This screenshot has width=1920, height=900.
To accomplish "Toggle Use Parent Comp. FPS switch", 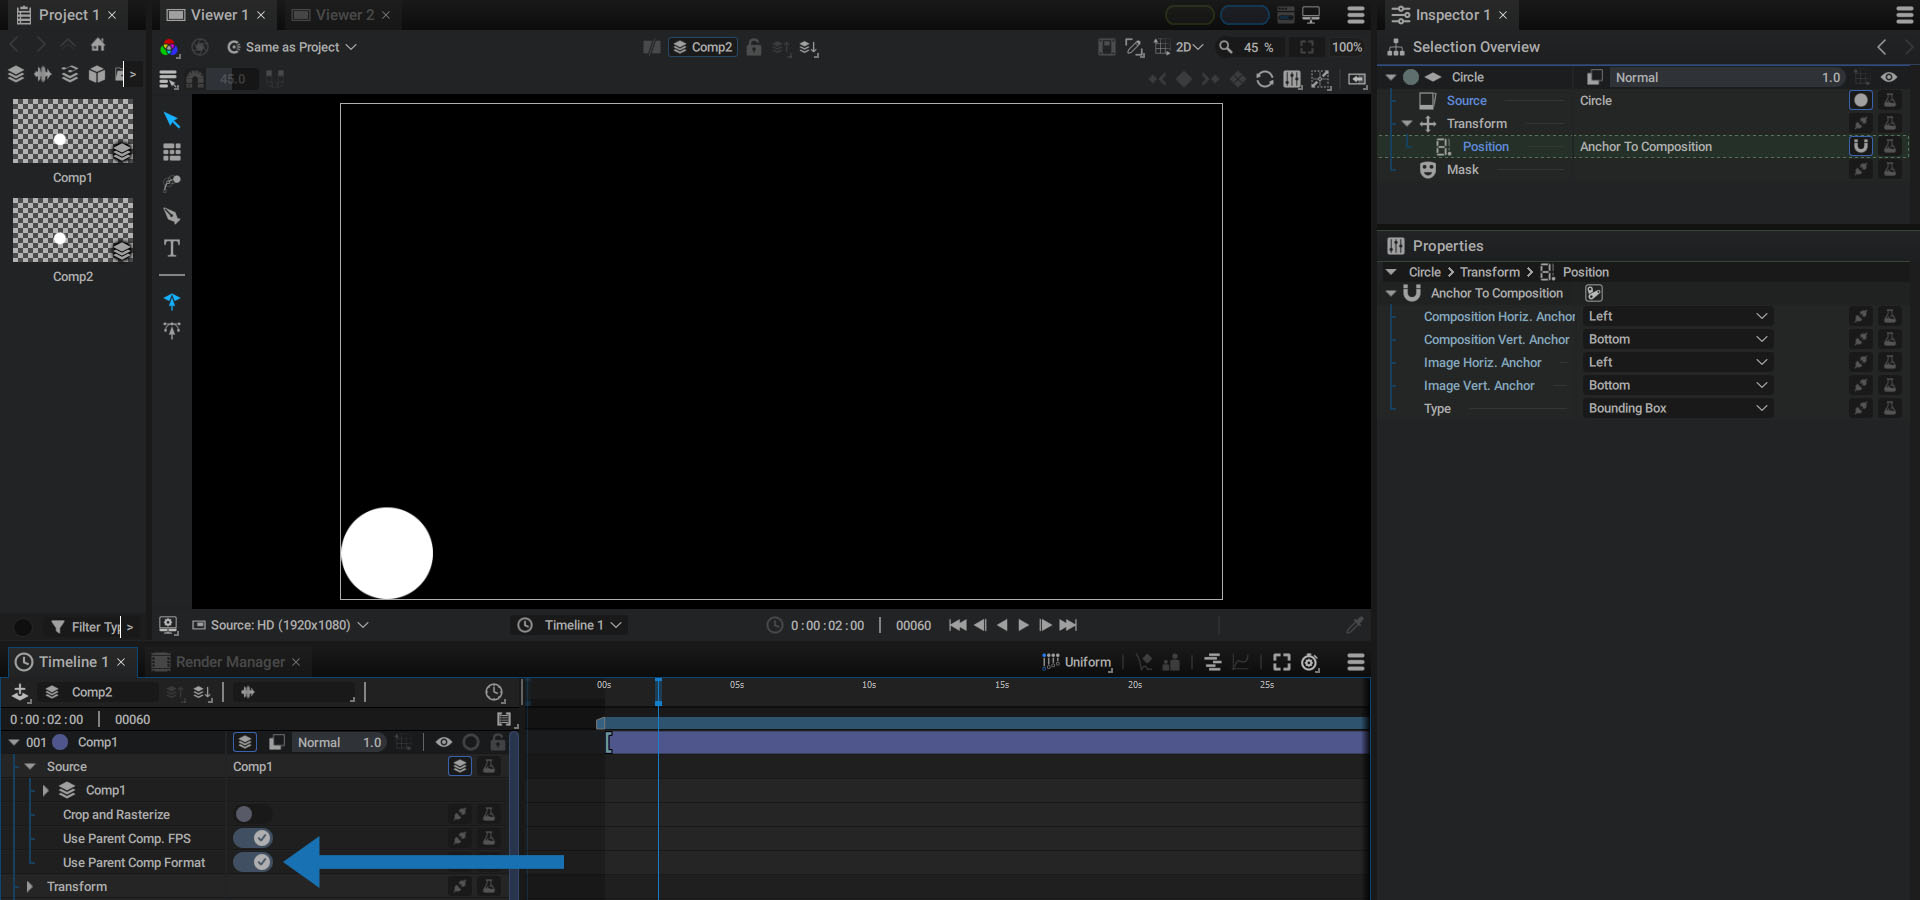I will coord(253,838).
